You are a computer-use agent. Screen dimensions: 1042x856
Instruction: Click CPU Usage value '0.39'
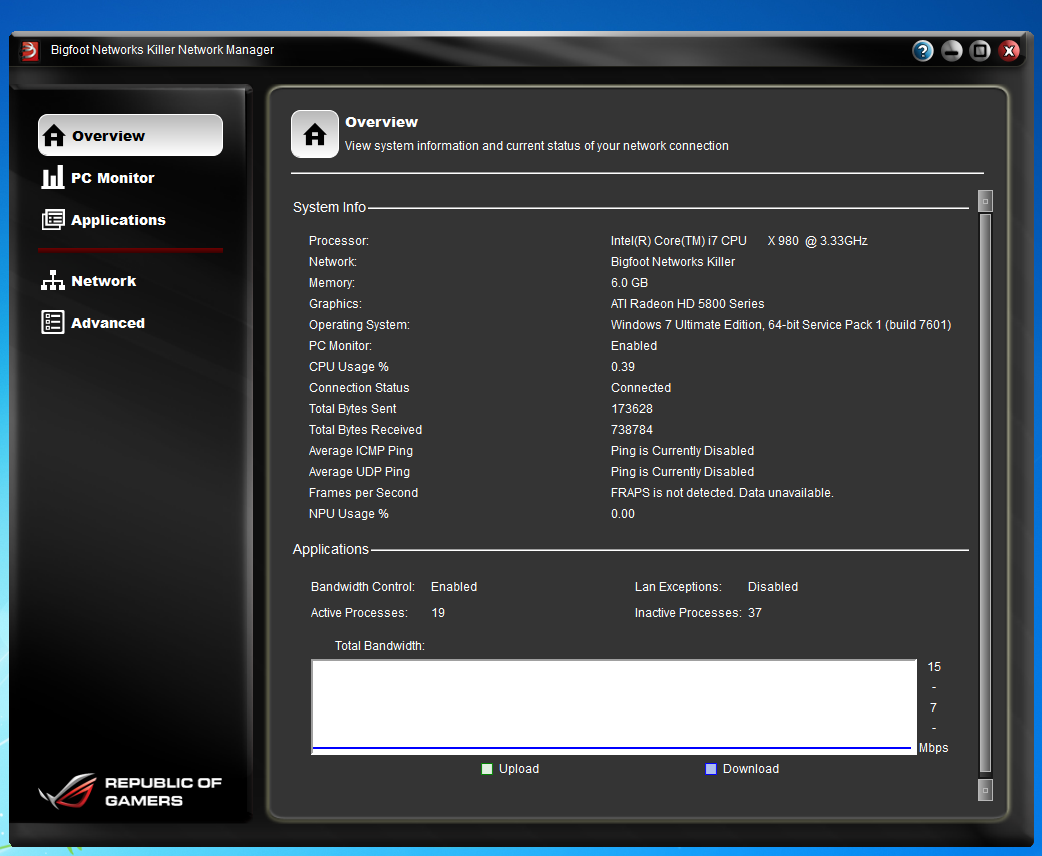pos(623,367)
